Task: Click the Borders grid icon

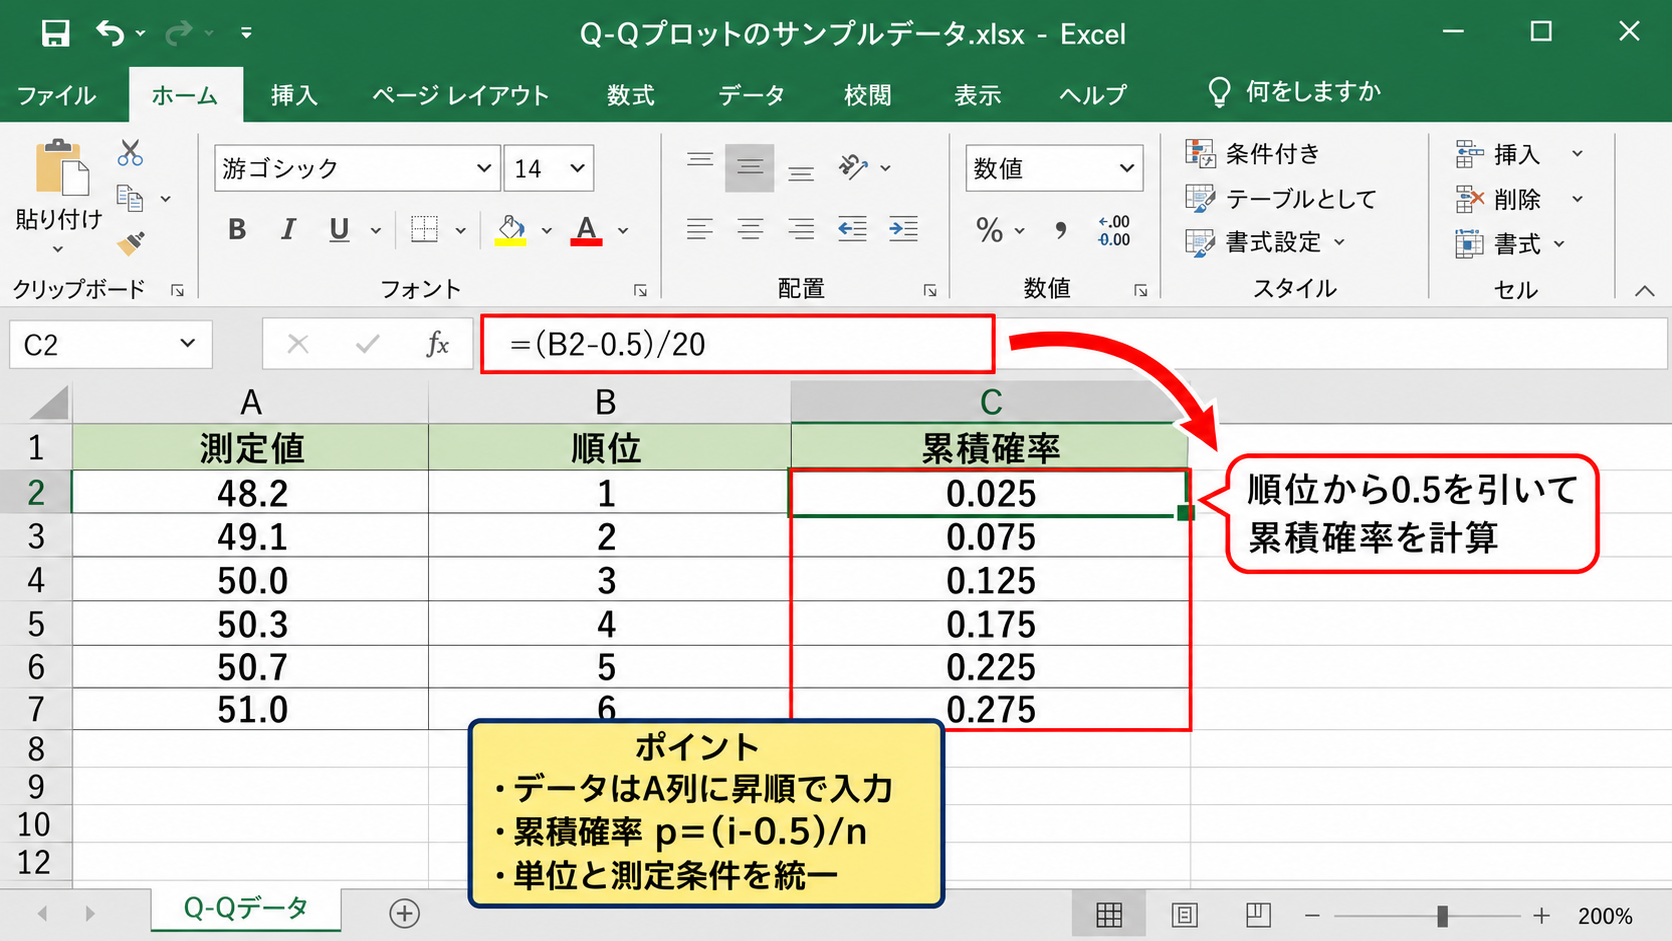Action: click(x=424, y=230)
